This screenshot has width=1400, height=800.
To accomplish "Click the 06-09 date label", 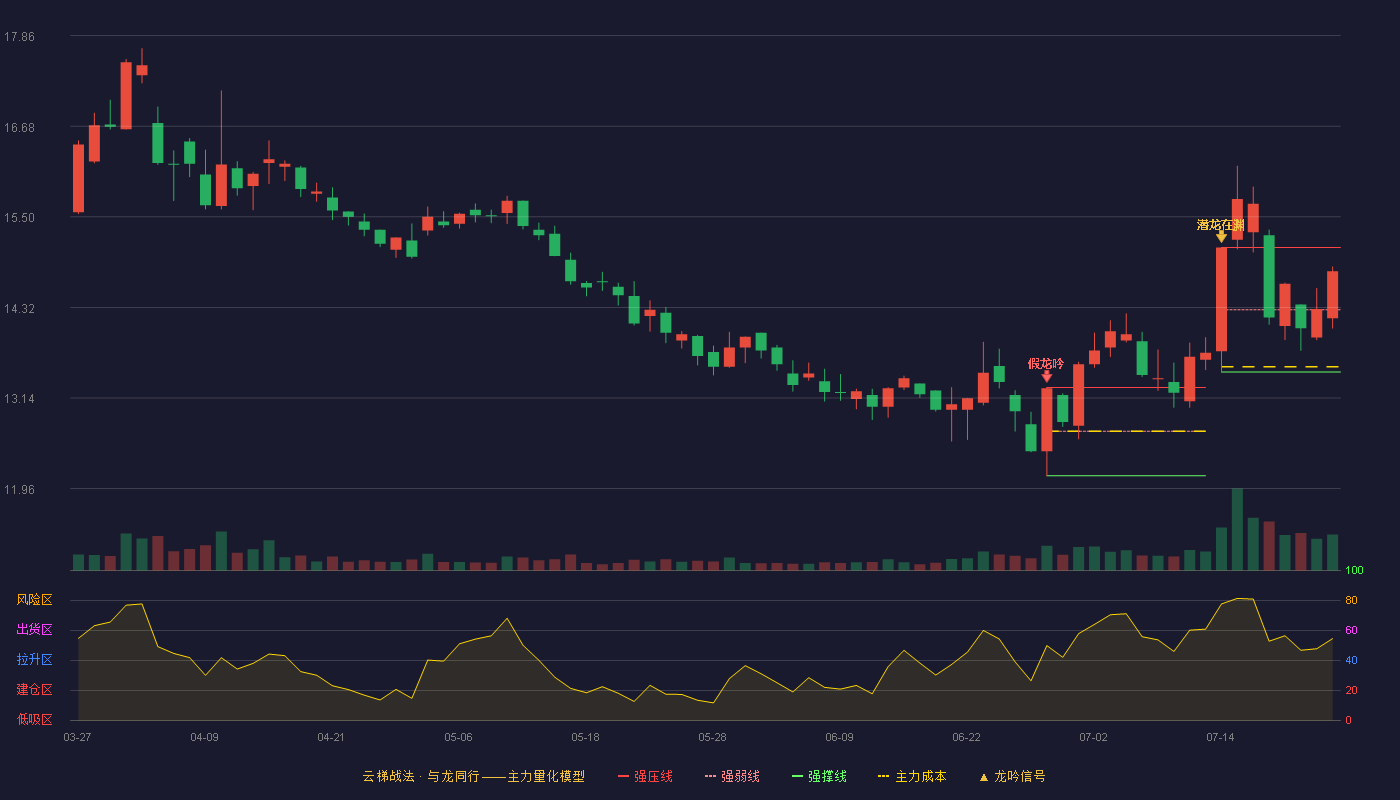I will coord(839,737).
